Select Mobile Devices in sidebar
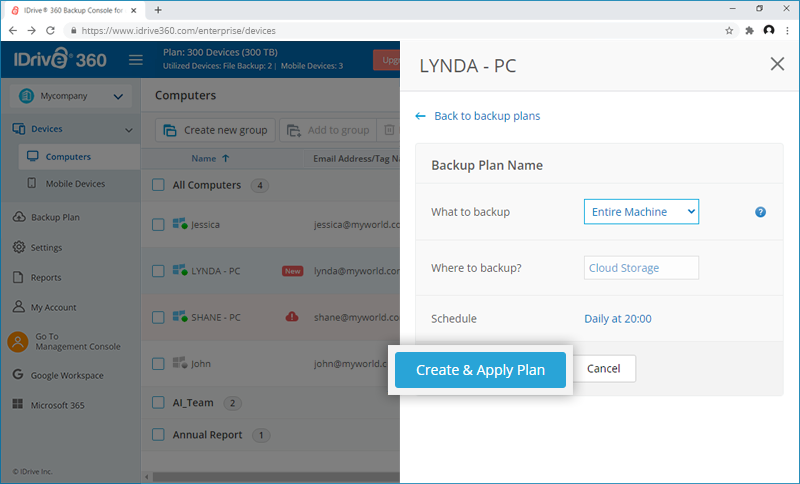The height and width of the screenshot is (484, 800). tap(74, 184)
